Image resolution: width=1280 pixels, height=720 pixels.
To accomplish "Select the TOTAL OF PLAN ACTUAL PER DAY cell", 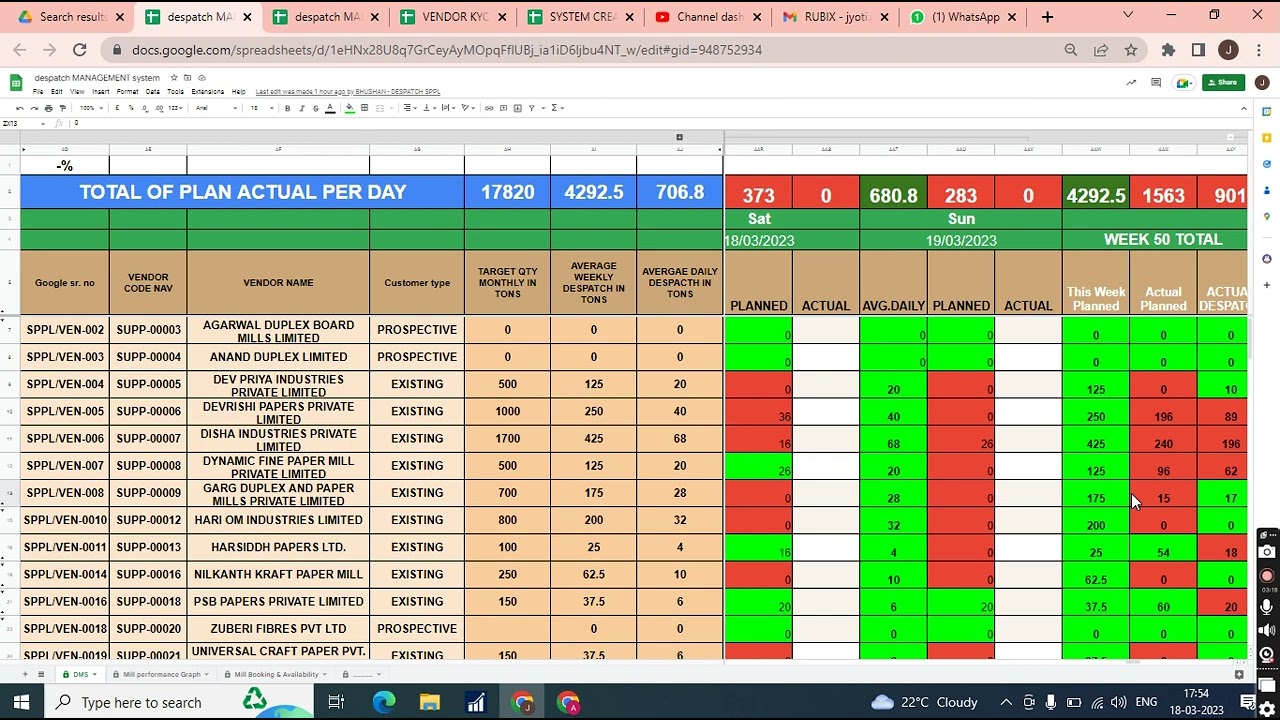I will (x=242, y=192).
